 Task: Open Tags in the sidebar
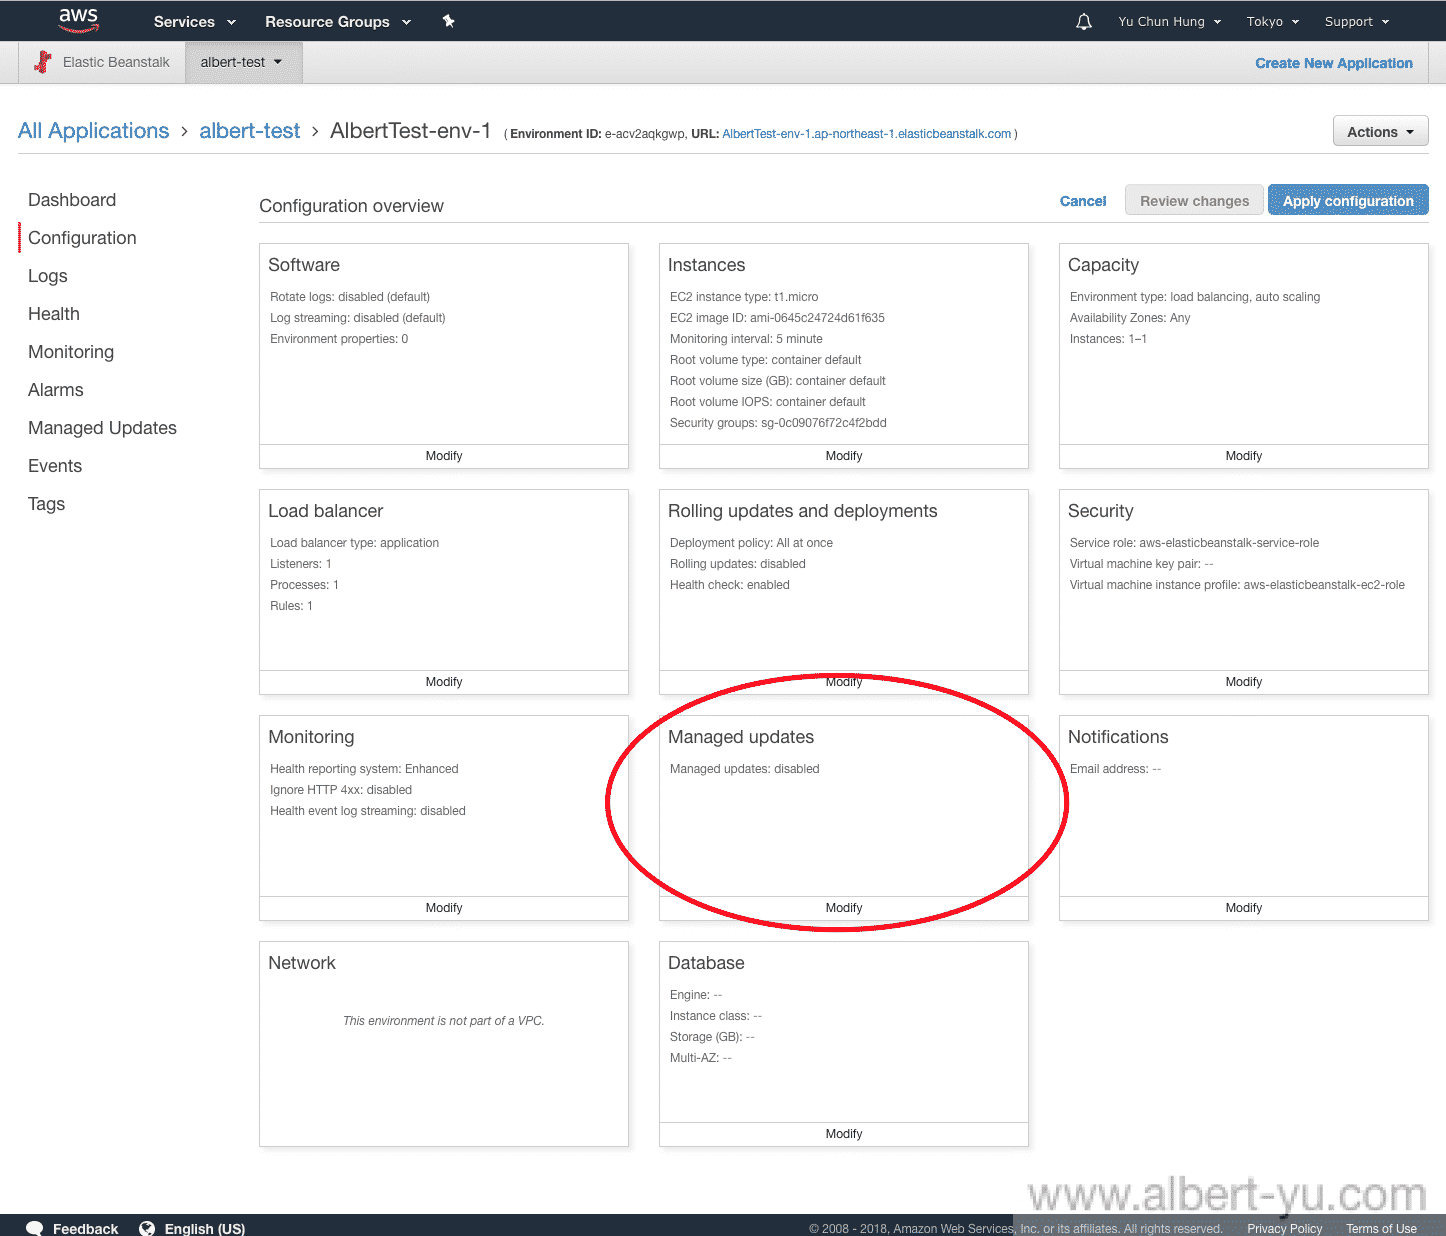[x=46, y=504]
